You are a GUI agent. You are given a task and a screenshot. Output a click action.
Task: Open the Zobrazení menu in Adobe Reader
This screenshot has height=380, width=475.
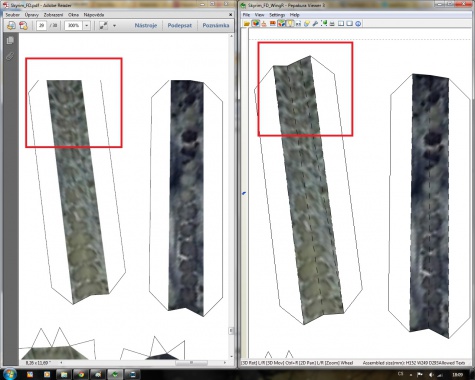pyautogui.click(x=53, y=15)
